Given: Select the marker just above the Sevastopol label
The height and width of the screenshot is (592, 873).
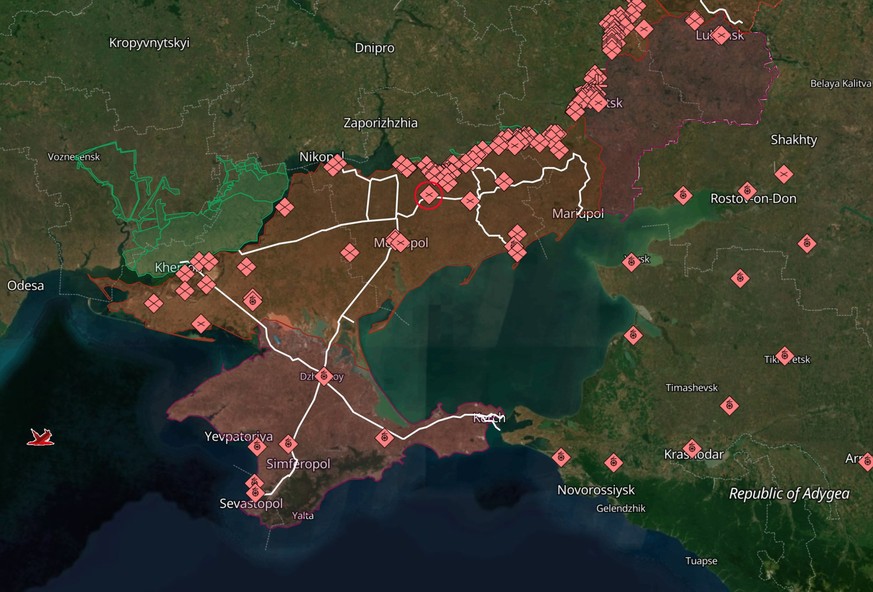Looking at the screenshot, I should click(256, 492).
